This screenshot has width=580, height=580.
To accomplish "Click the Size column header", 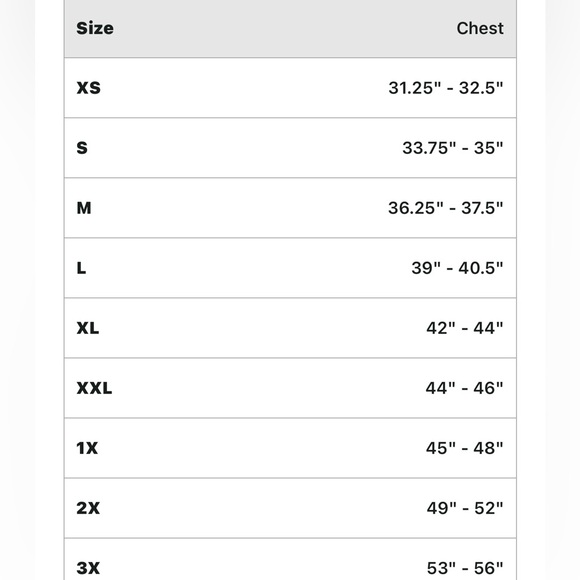I will pyautogui.click(x=95, y=28).
